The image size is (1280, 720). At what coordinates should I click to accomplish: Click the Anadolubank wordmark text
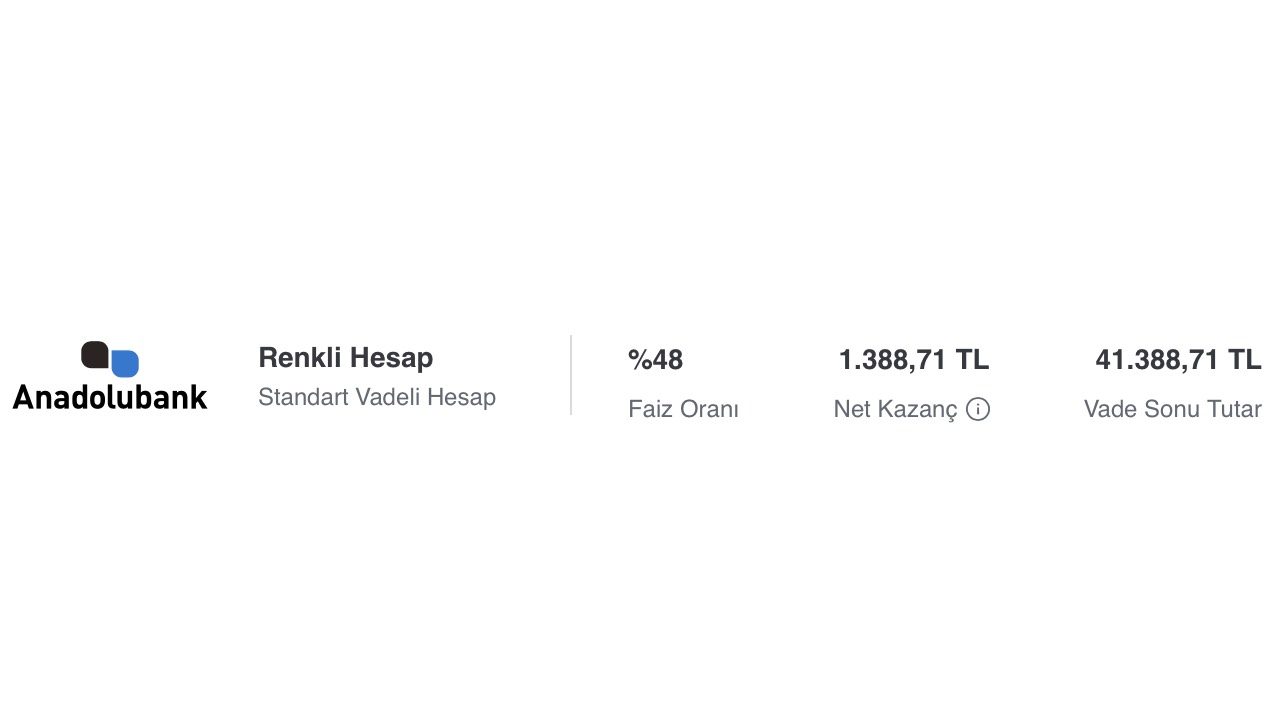pyautogui.click(x=110, y=397)
